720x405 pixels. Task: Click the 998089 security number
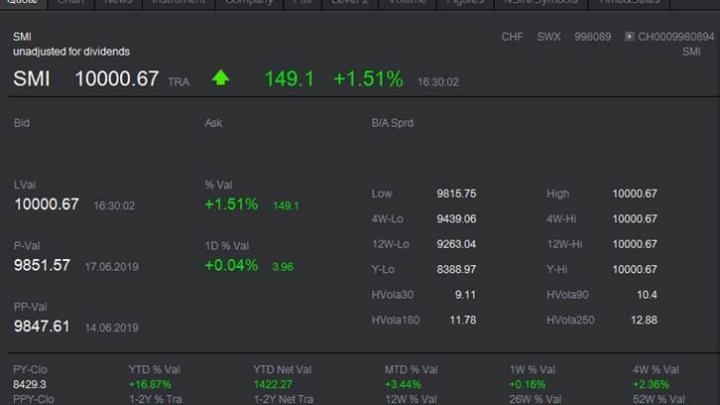click(594, 37)
